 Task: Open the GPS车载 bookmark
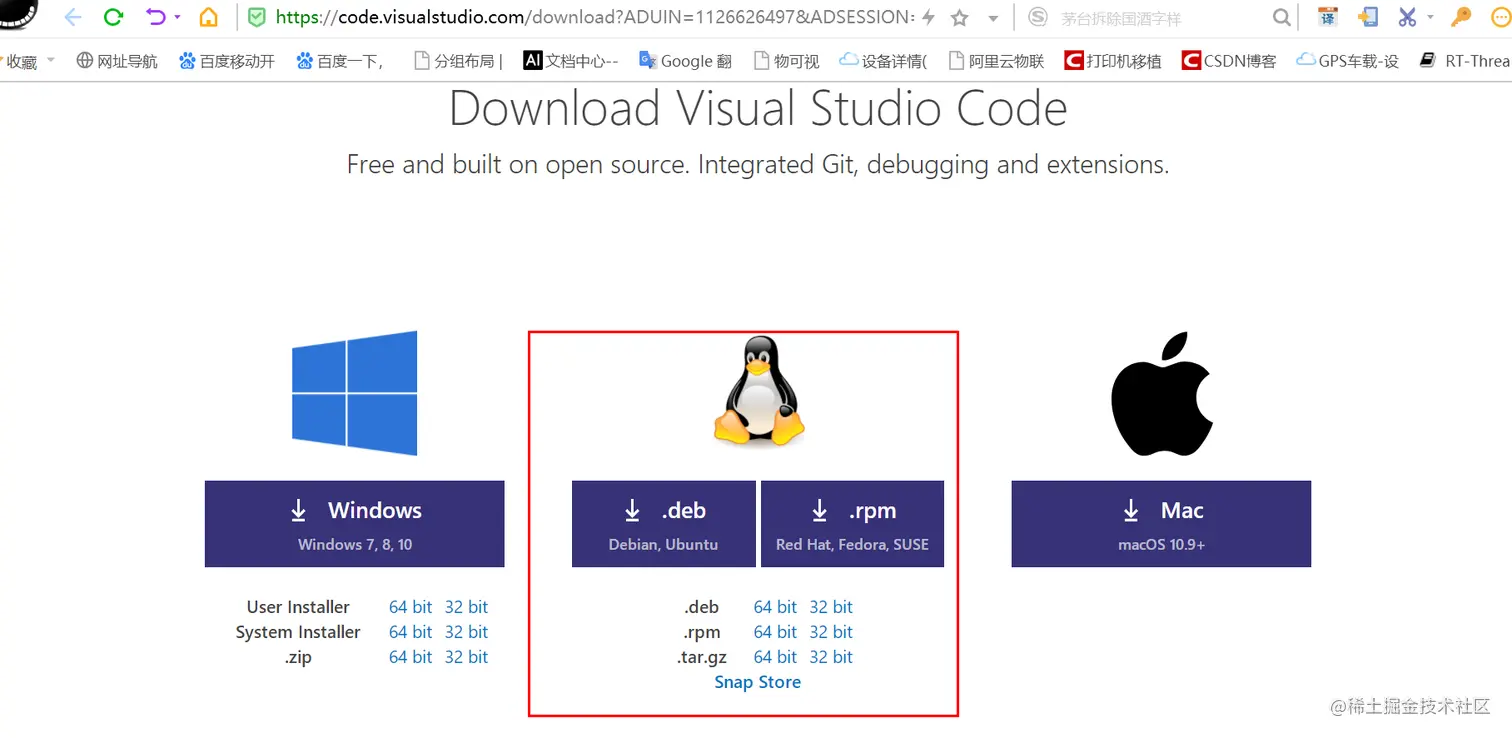pos(1347,61)
